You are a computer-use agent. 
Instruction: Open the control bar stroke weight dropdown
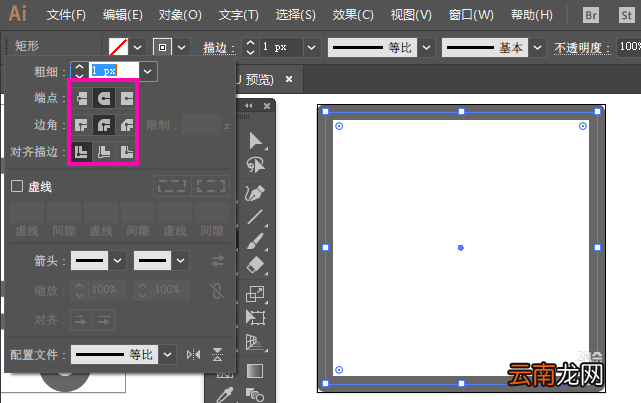[x=312, y=47]
